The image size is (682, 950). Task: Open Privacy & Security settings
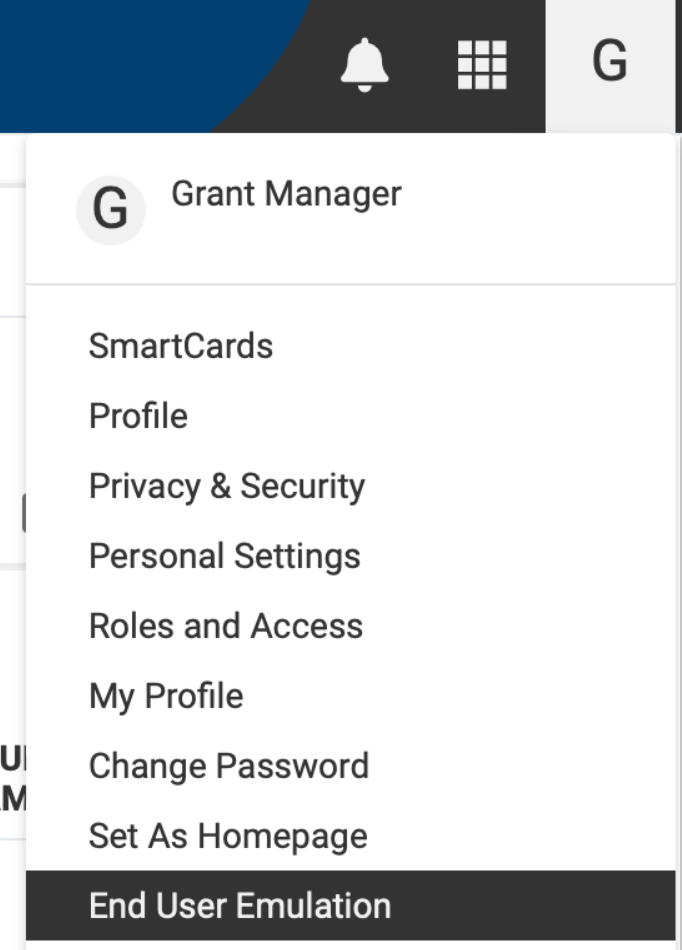pyautogui.click(x=227, y=487)
